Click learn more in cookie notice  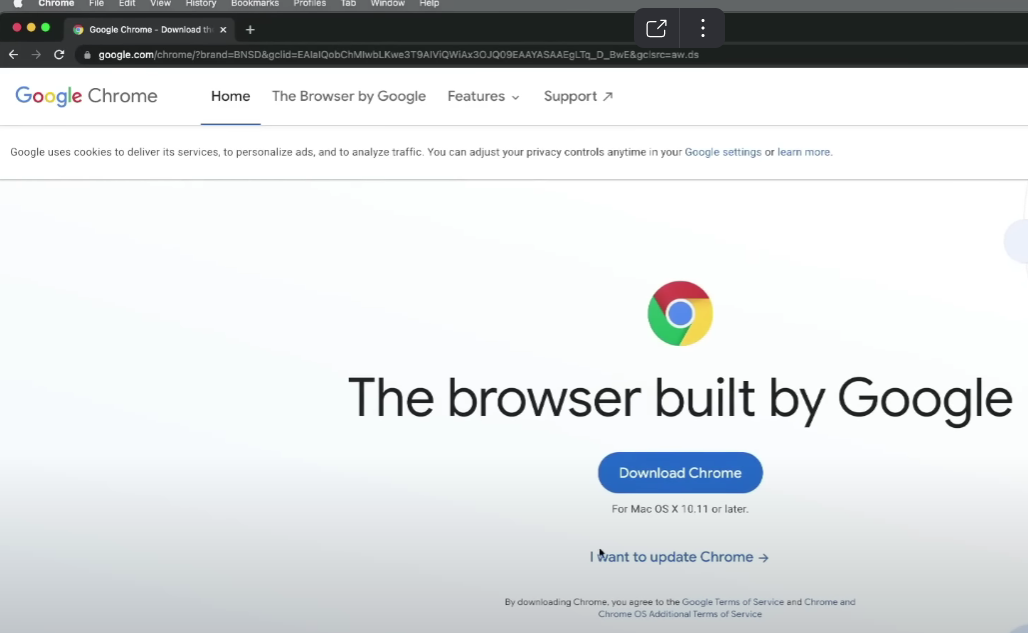[803, 152]
